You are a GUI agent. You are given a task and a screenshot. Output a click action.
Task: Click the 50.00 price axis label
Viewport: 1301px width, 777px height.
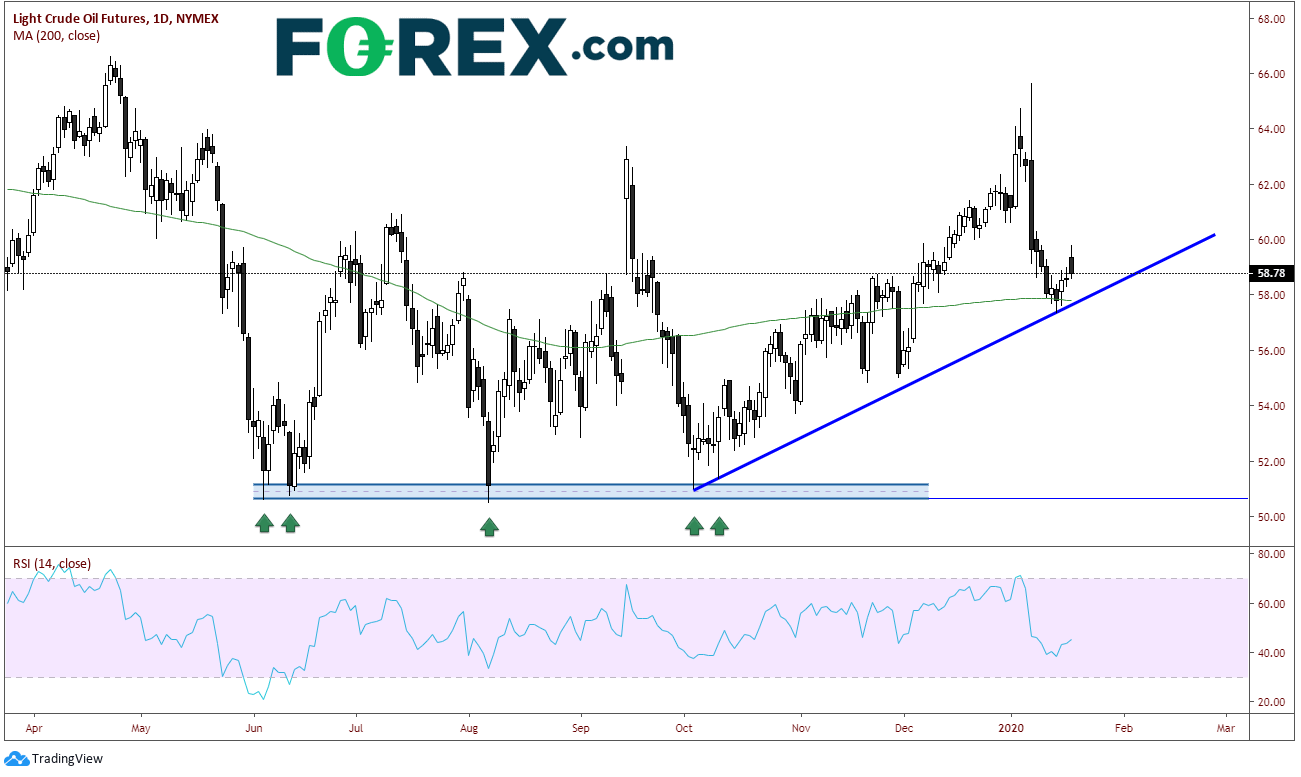(x=1271, y=517)
